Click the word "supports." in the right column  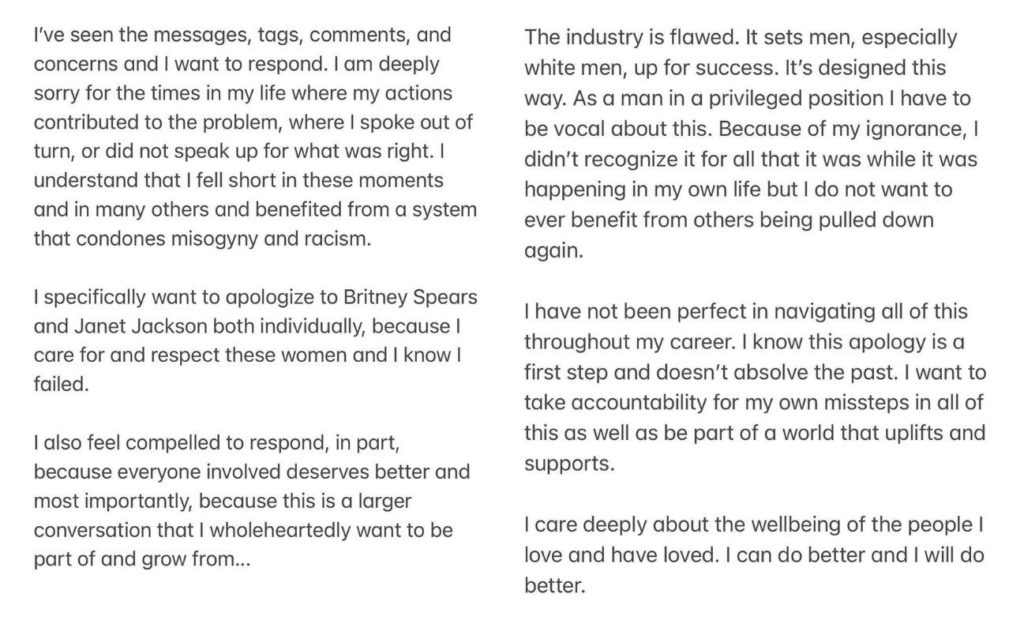tap(569, 464)
